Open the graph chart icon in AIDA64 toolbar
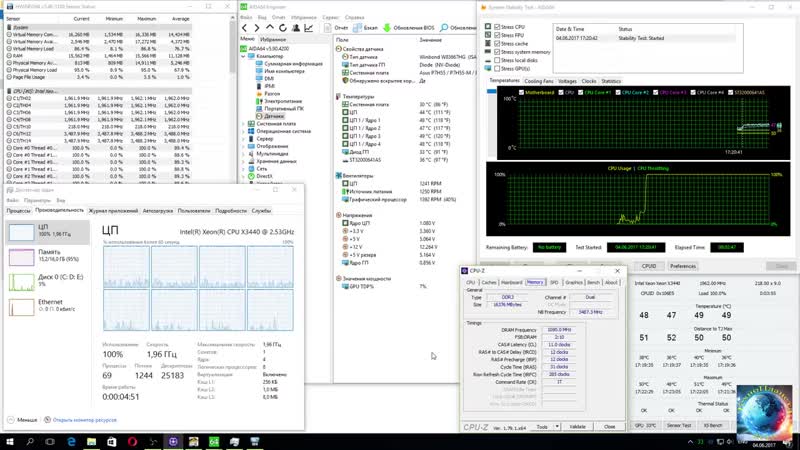Viewport: 800px width, 450px height. pyautogui.click(x=309, y=28)
